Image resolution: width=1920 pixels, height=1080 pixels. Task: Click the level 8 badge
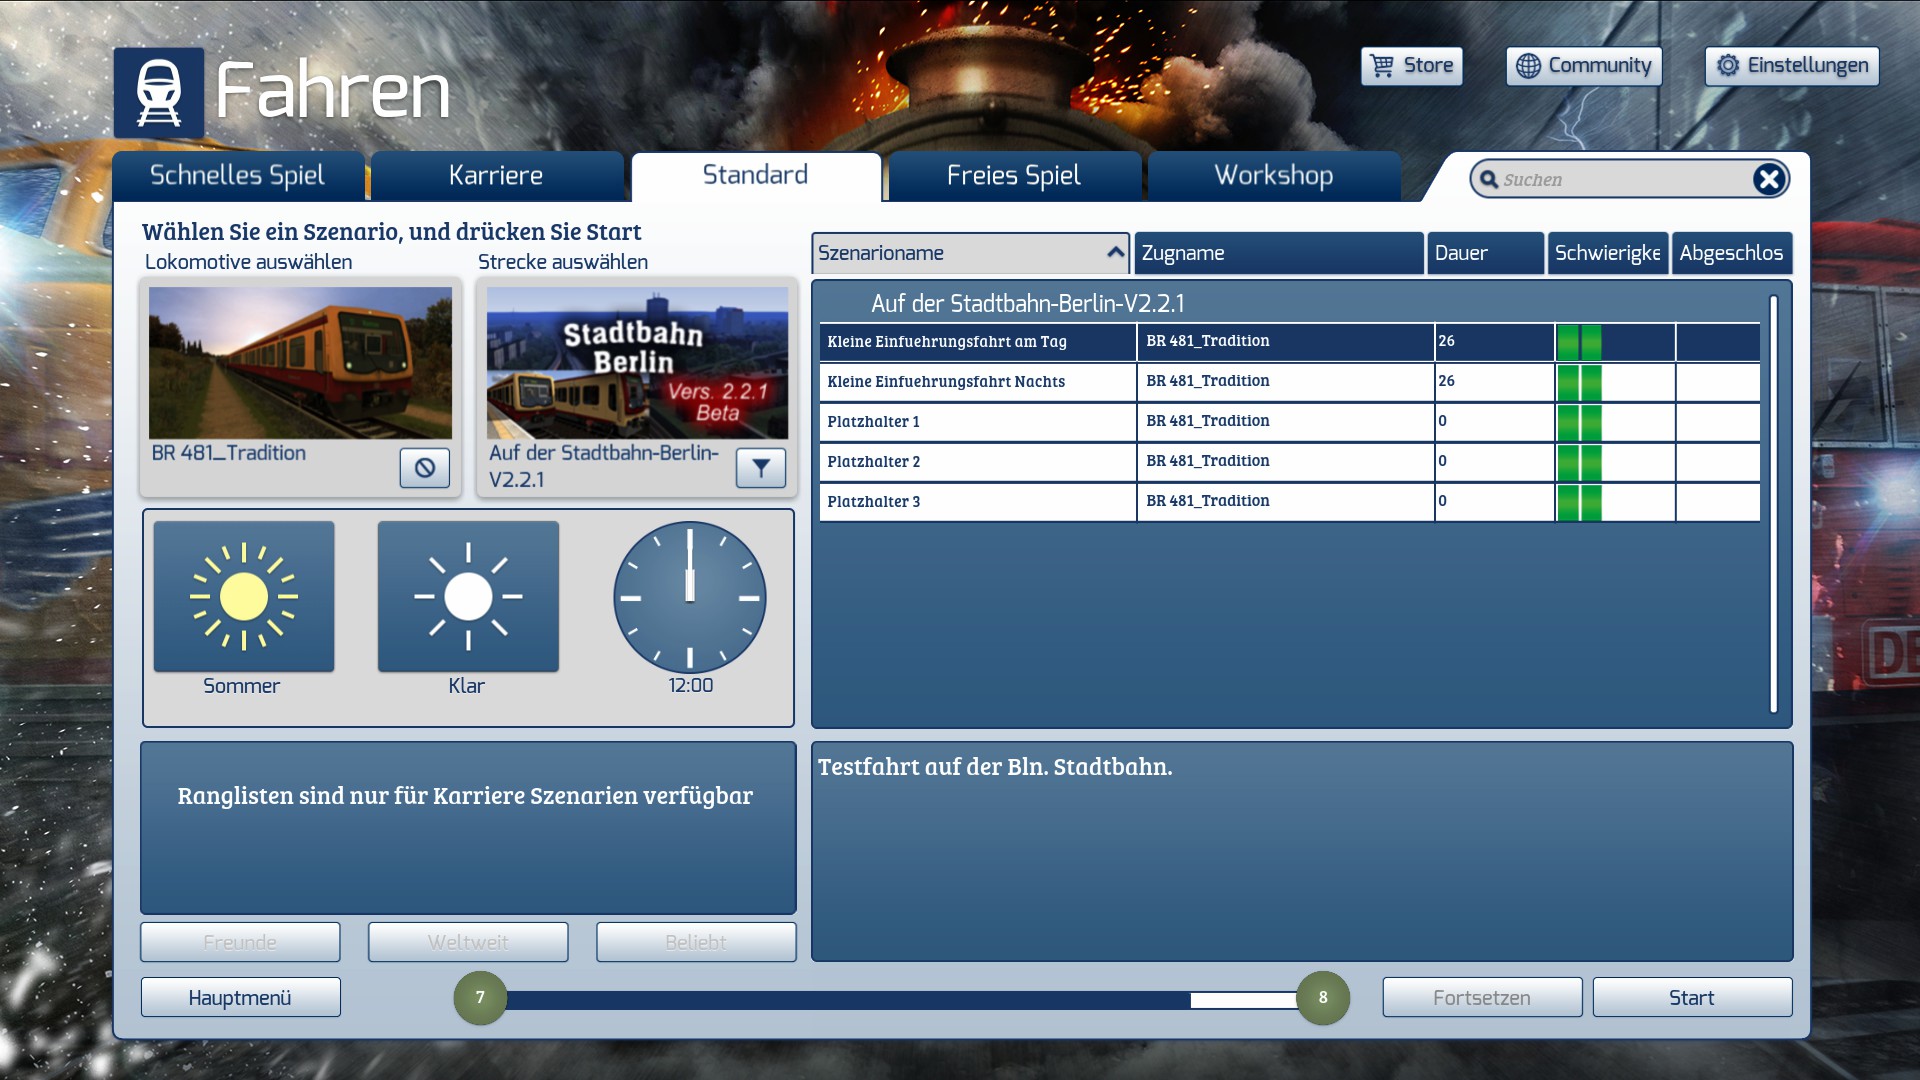point(1322,997)
